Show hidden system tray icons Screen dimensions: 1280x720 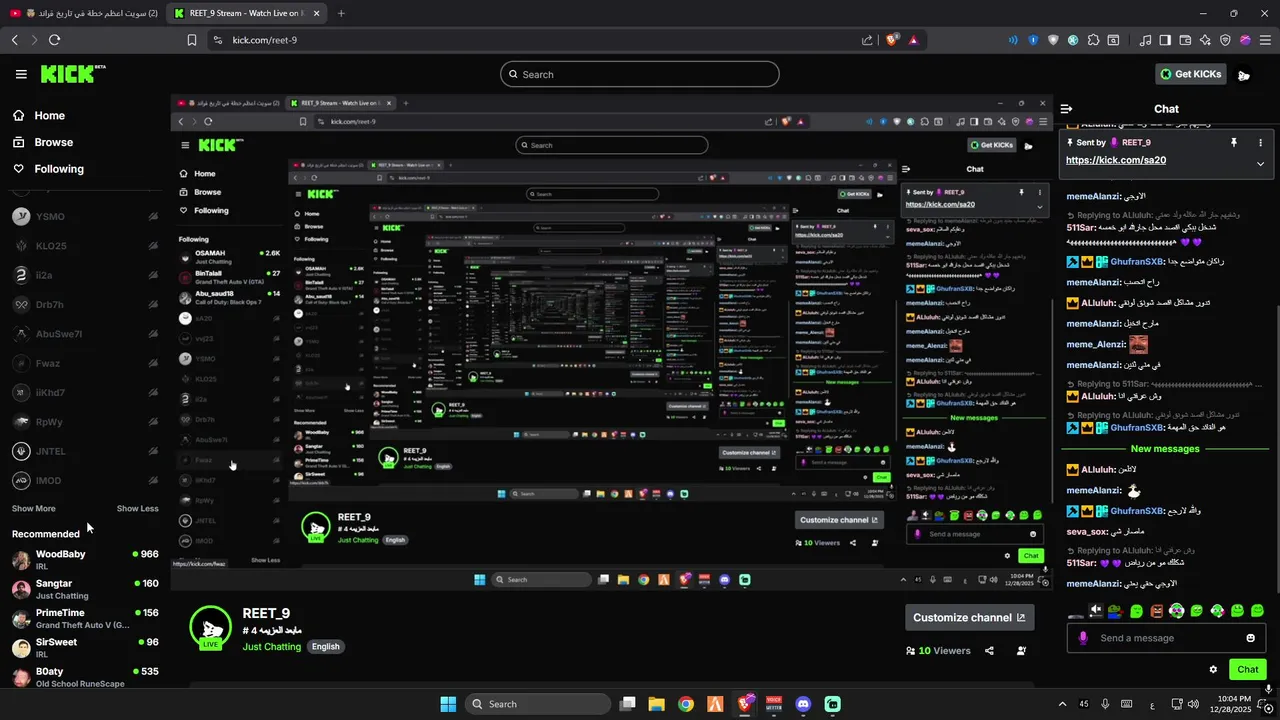pyautogui.click(x=1062, y=704)
